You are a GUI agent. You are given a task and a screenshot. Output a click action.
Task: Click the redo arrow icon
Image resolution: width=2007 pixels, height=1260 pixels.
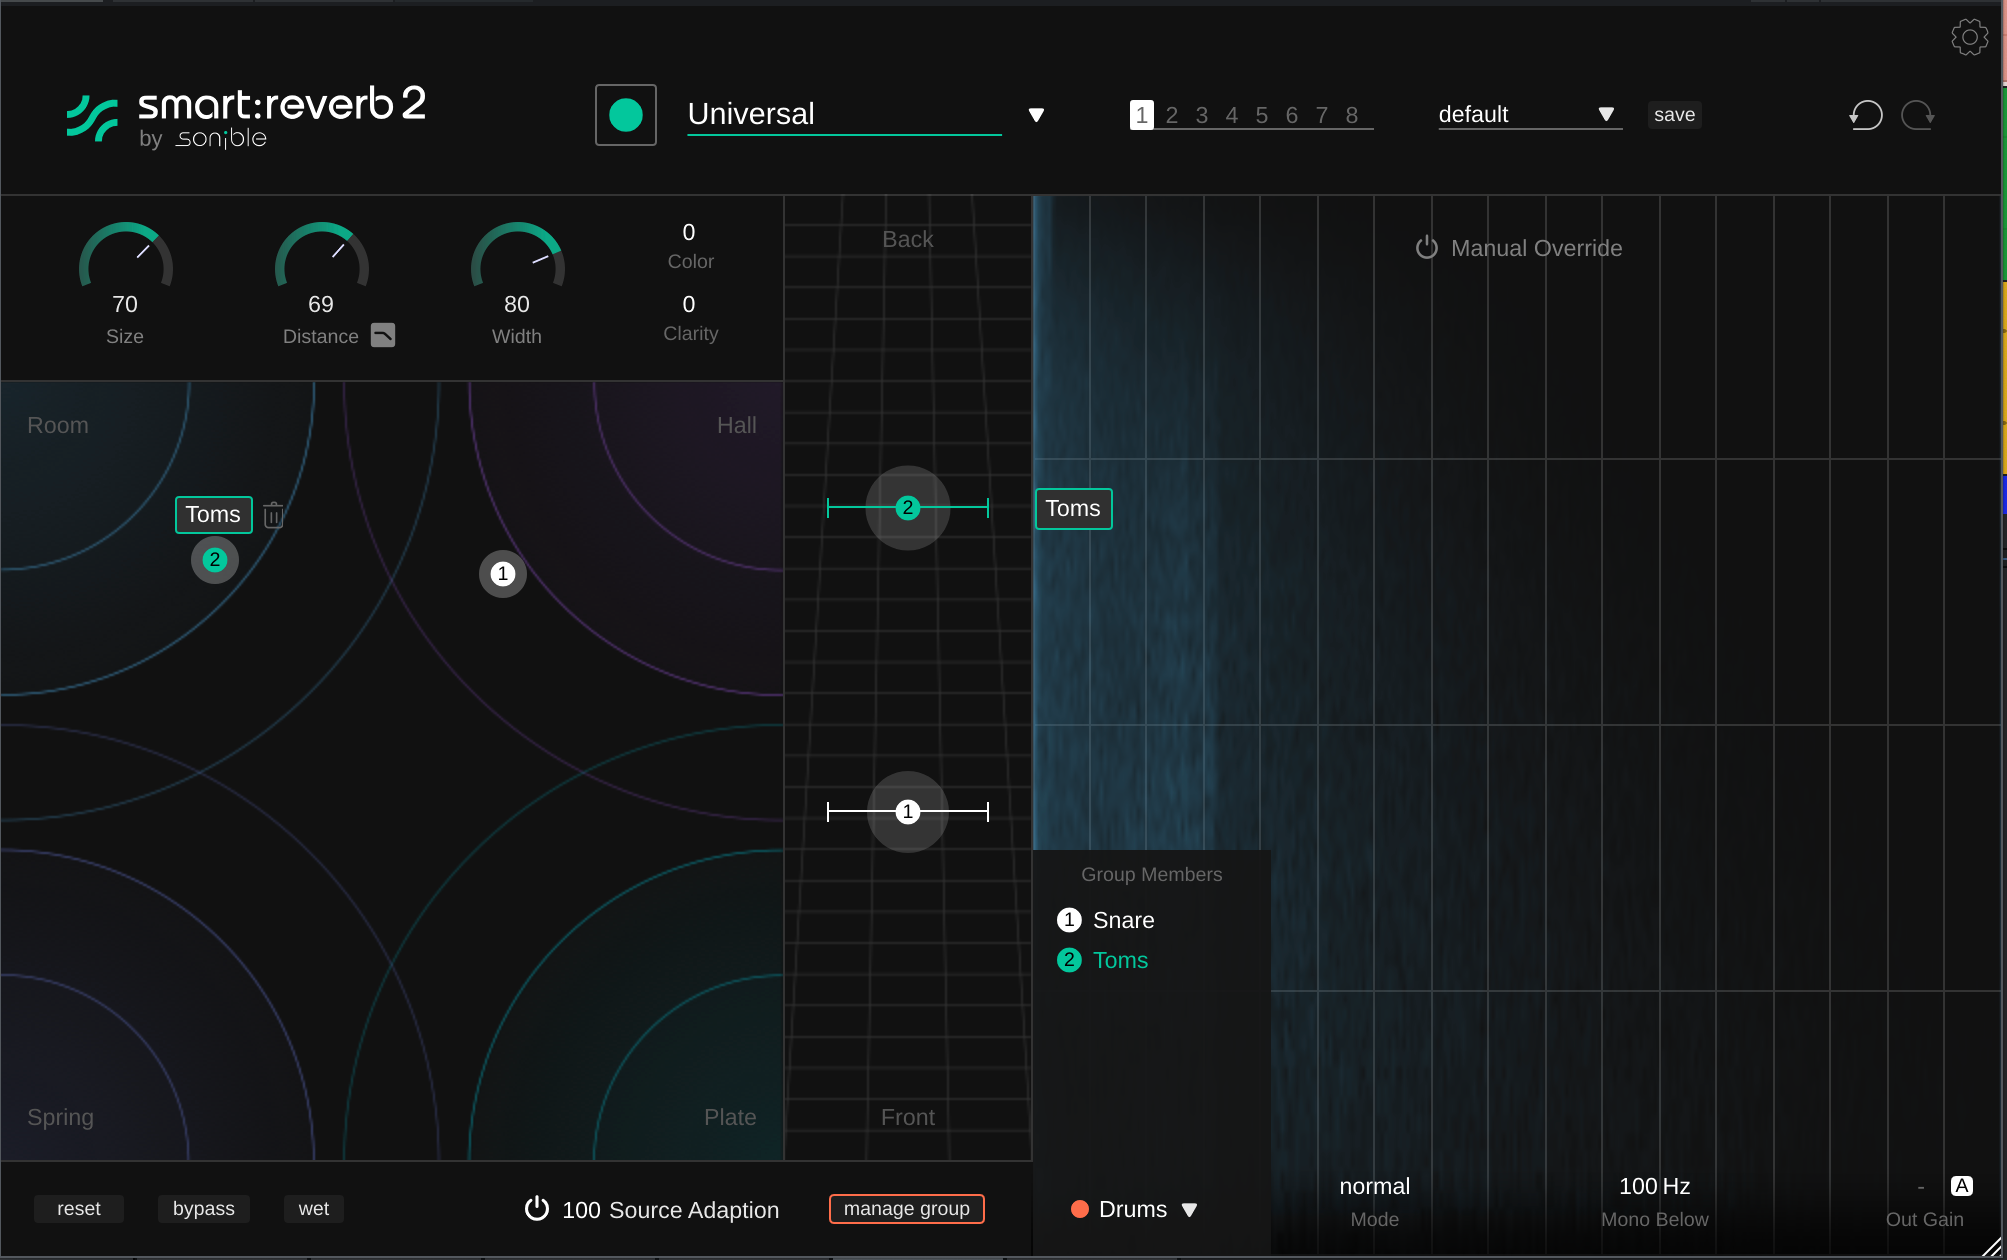[1918, 116]
